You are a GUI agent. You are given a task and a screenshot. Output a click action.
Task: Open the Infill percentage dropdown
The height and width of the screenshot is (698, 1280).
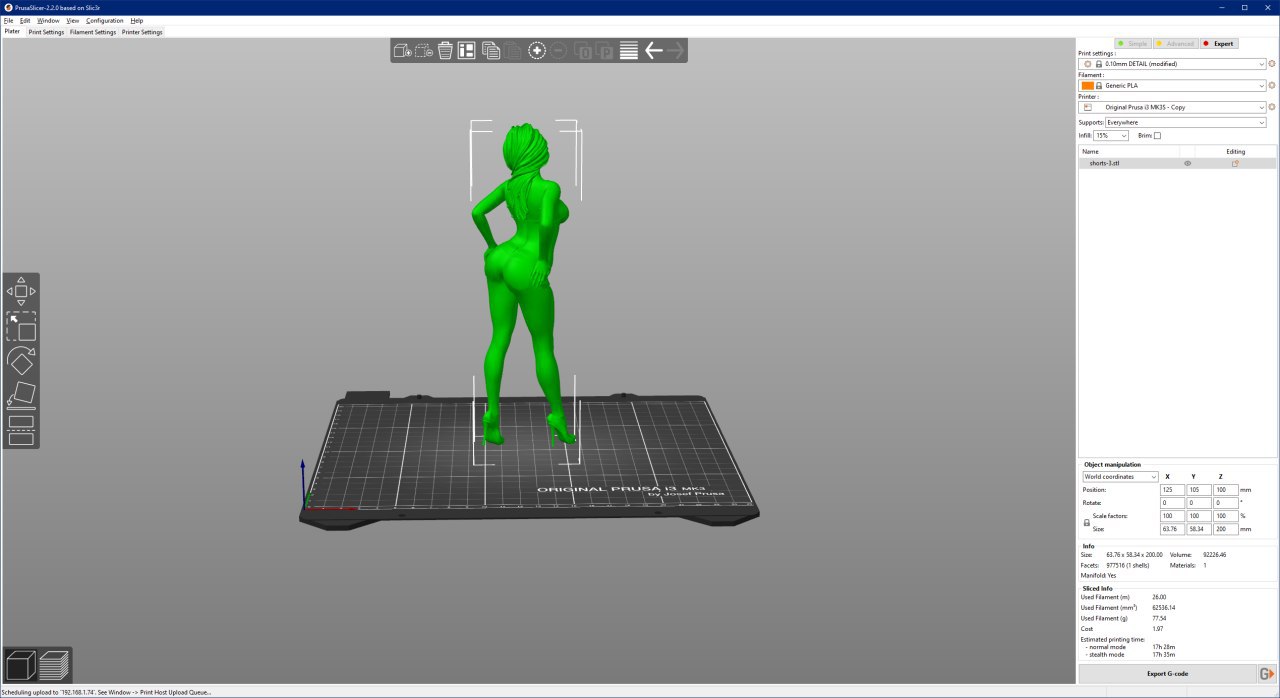[x=1111, y=135]
